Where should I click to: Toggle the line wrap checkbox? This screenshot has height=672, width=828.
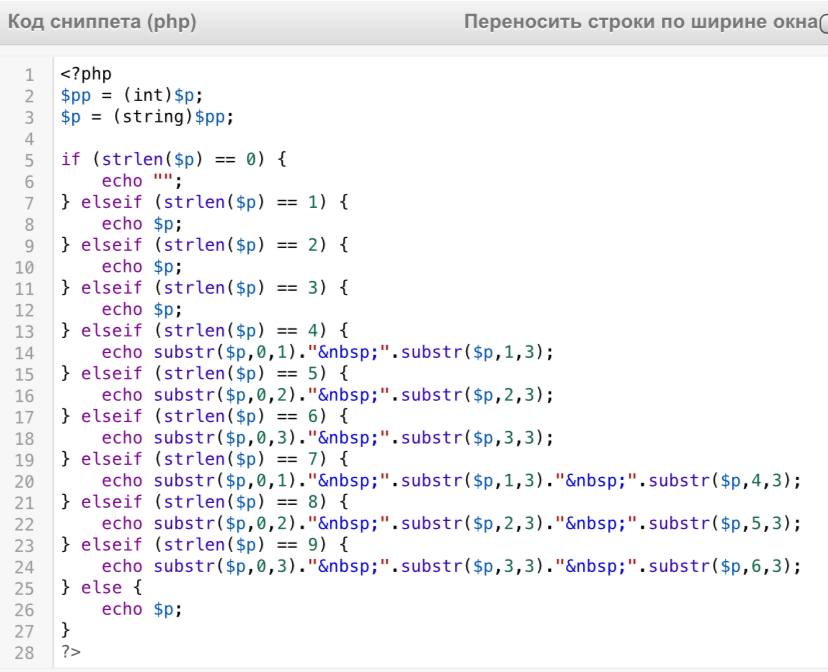click(823, 22)
